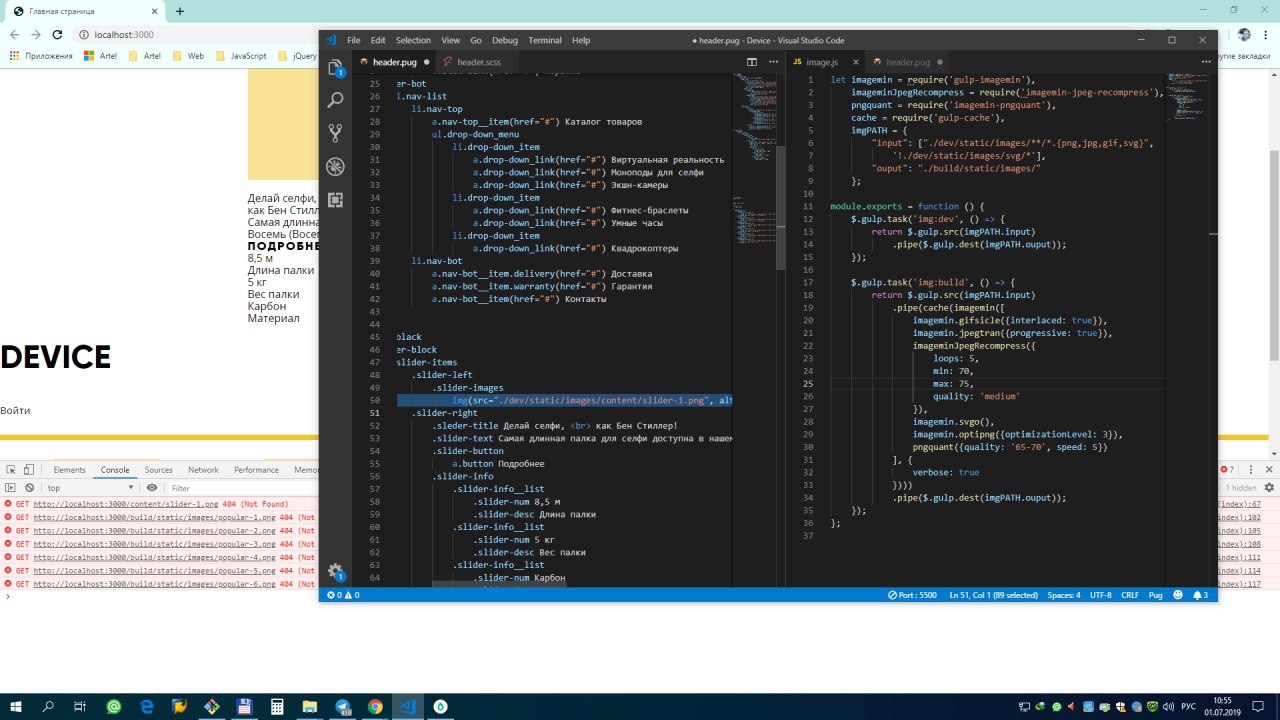Switch to DevTools Performance tab
This screenshot has width=1280, height=720.
point(256,469)
